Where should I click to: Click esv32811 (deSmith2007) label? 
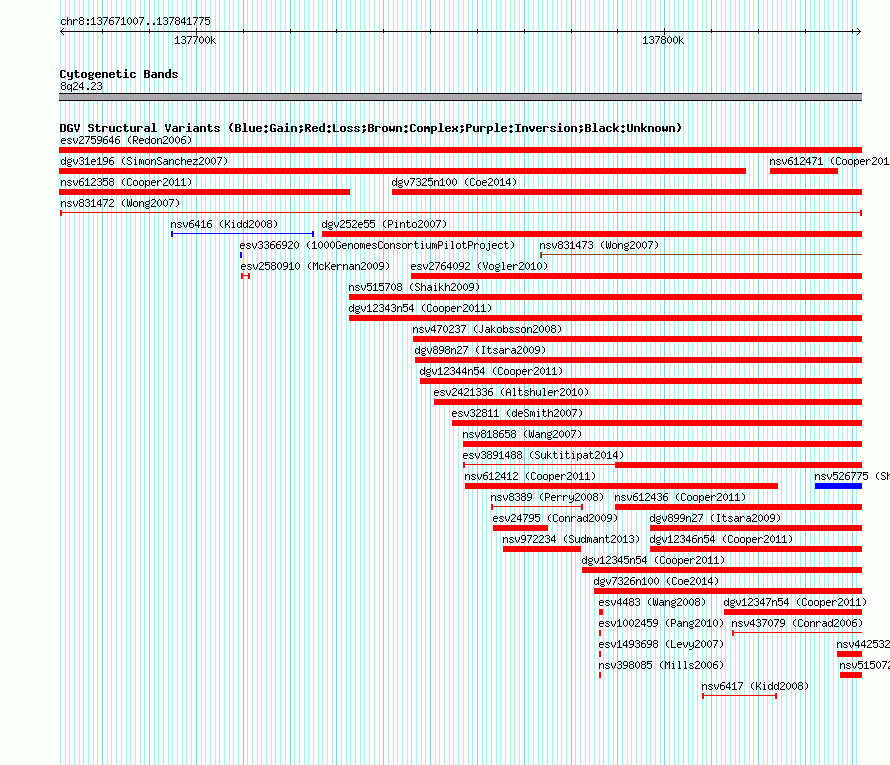coord(517,413)
